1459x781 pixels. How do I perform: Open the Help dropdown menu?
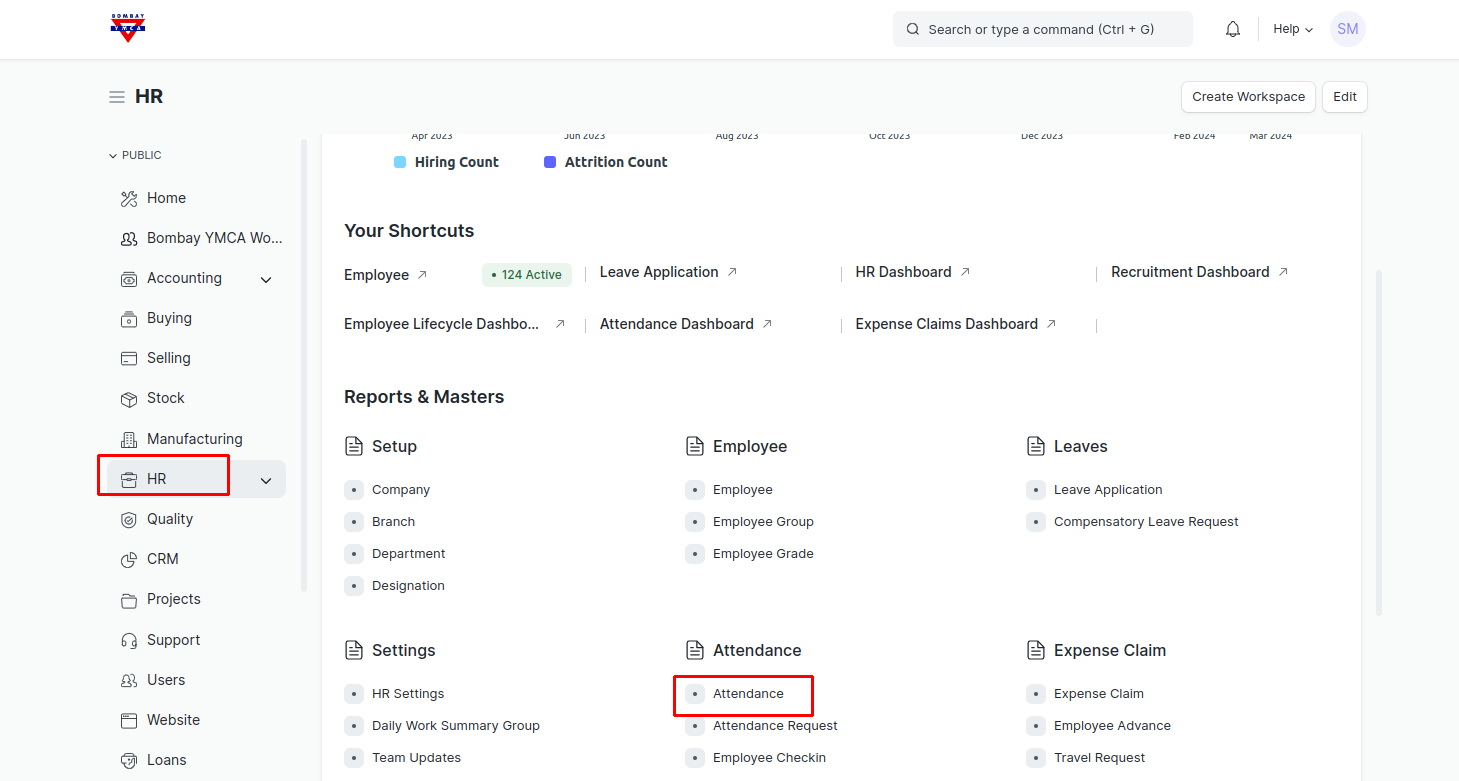coord(1292,29)
